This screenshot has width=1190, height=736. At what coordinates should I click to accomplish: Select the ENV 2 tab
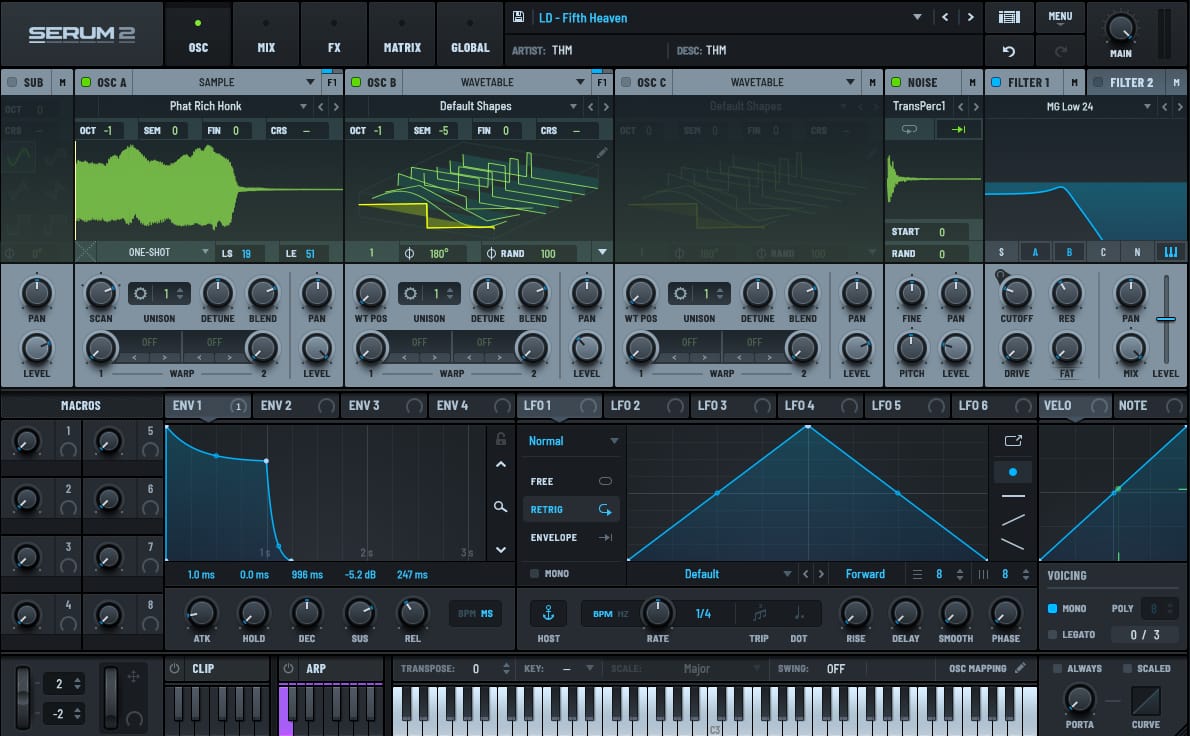tap(296, 406)
